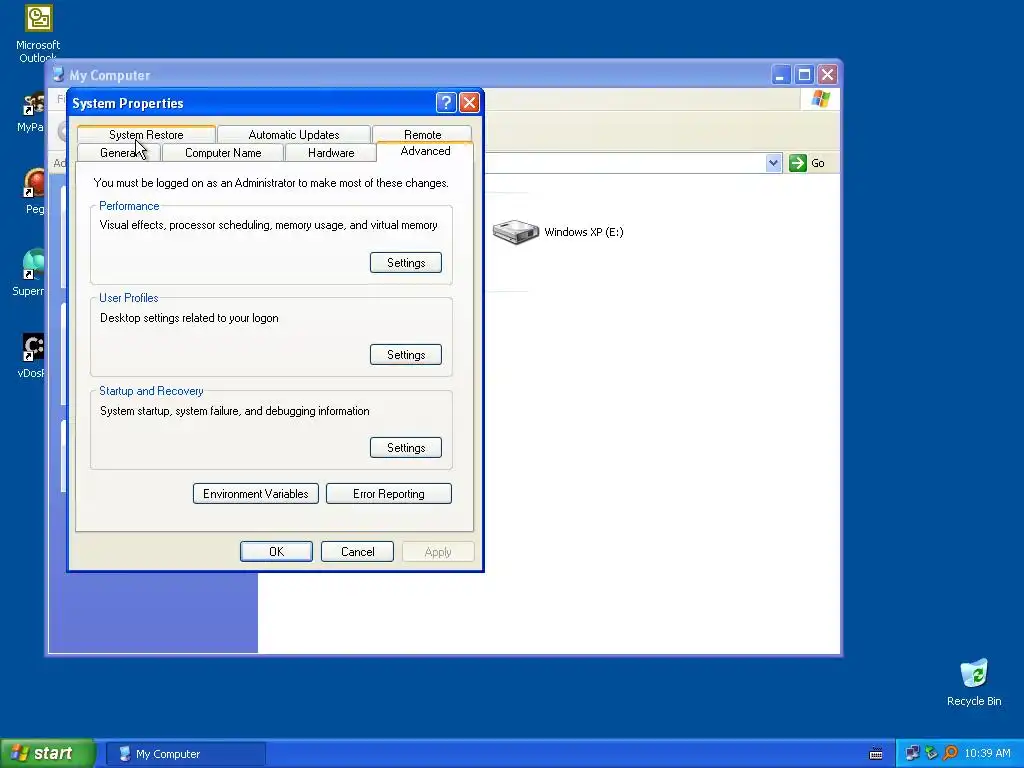Select the General tab
Screen dimensions: 1024x768
tap(119, 153)
